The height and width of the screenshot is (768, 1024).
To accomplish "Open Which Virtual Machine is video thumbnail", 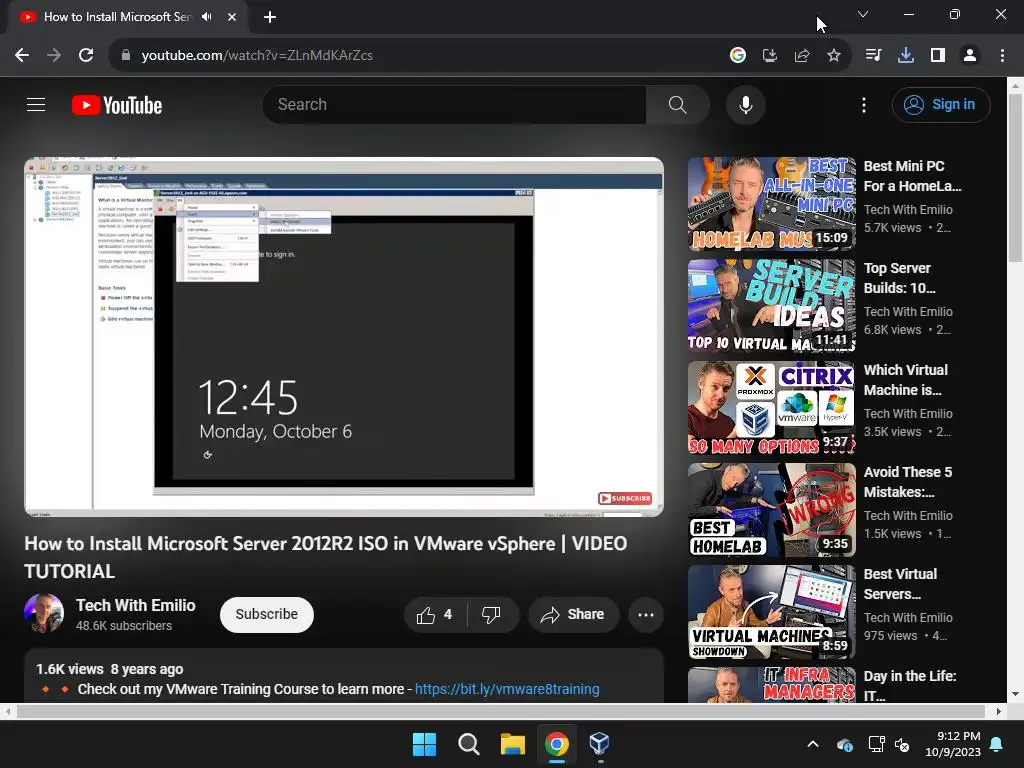I will pyautogui.click(x=771, y=408).
